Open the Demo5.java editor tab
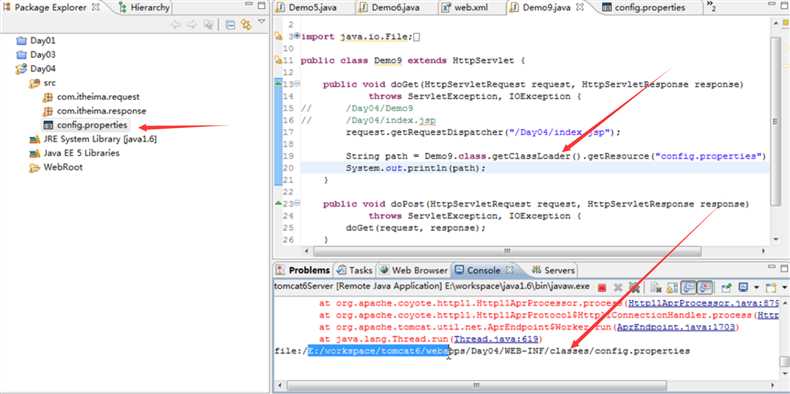Viewport: 790px width, 394px height. click(x=307, y=8)
